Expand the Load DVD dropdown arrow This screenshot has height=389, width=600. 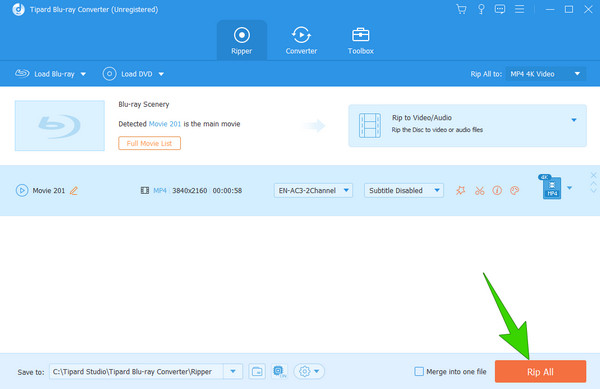click(x=161, y=74)
